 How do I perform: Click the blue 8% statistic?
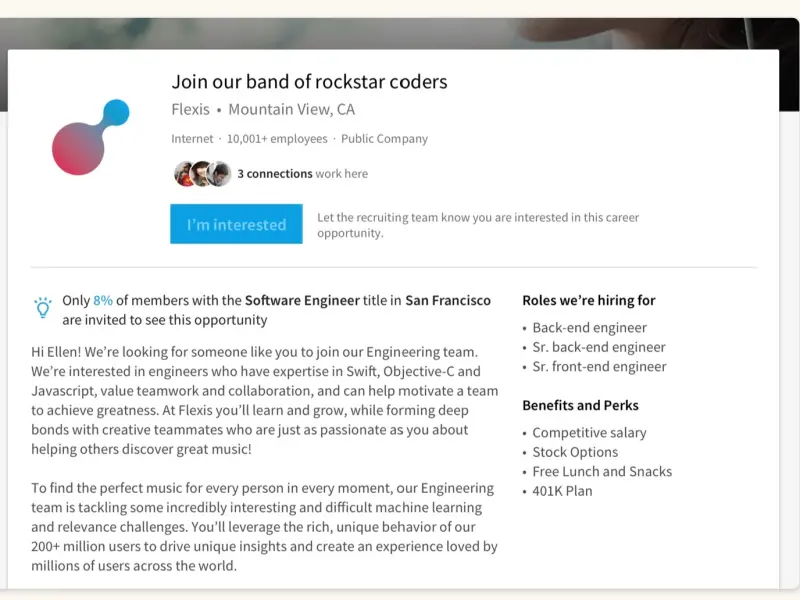pyautogui.click(x=103, y=300)
